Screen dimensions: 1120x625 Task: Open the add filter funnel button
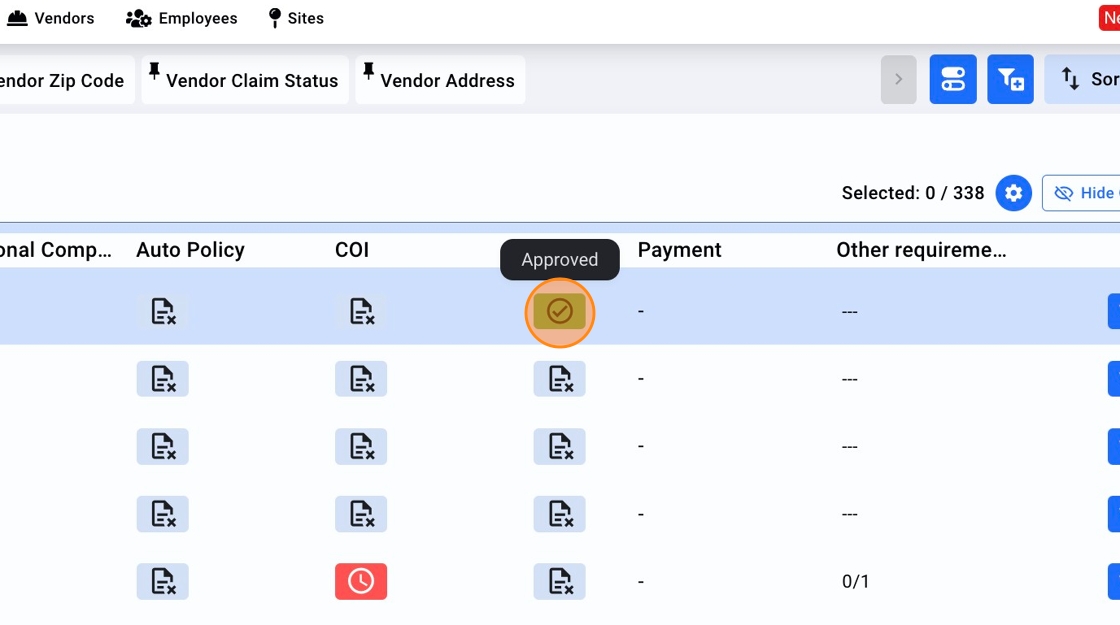click(x=1010, y=80)
